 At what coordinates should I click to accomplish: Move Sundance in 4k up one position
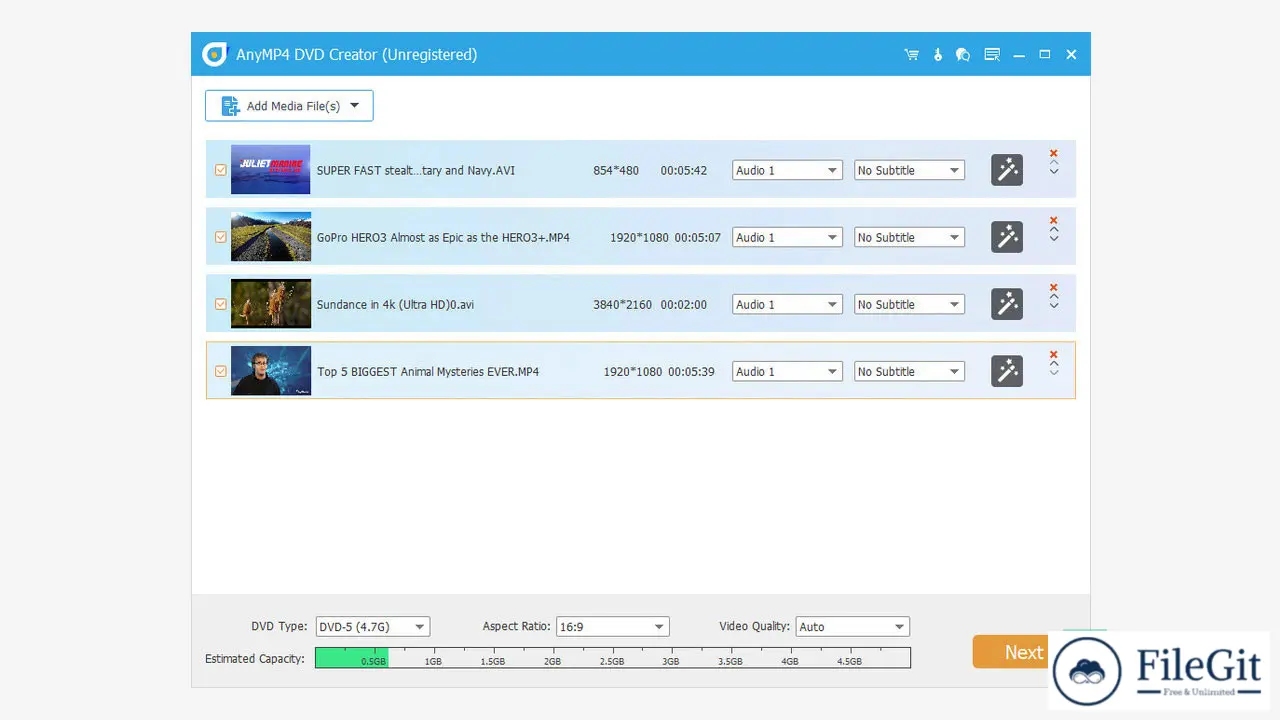coord(1054,297)
